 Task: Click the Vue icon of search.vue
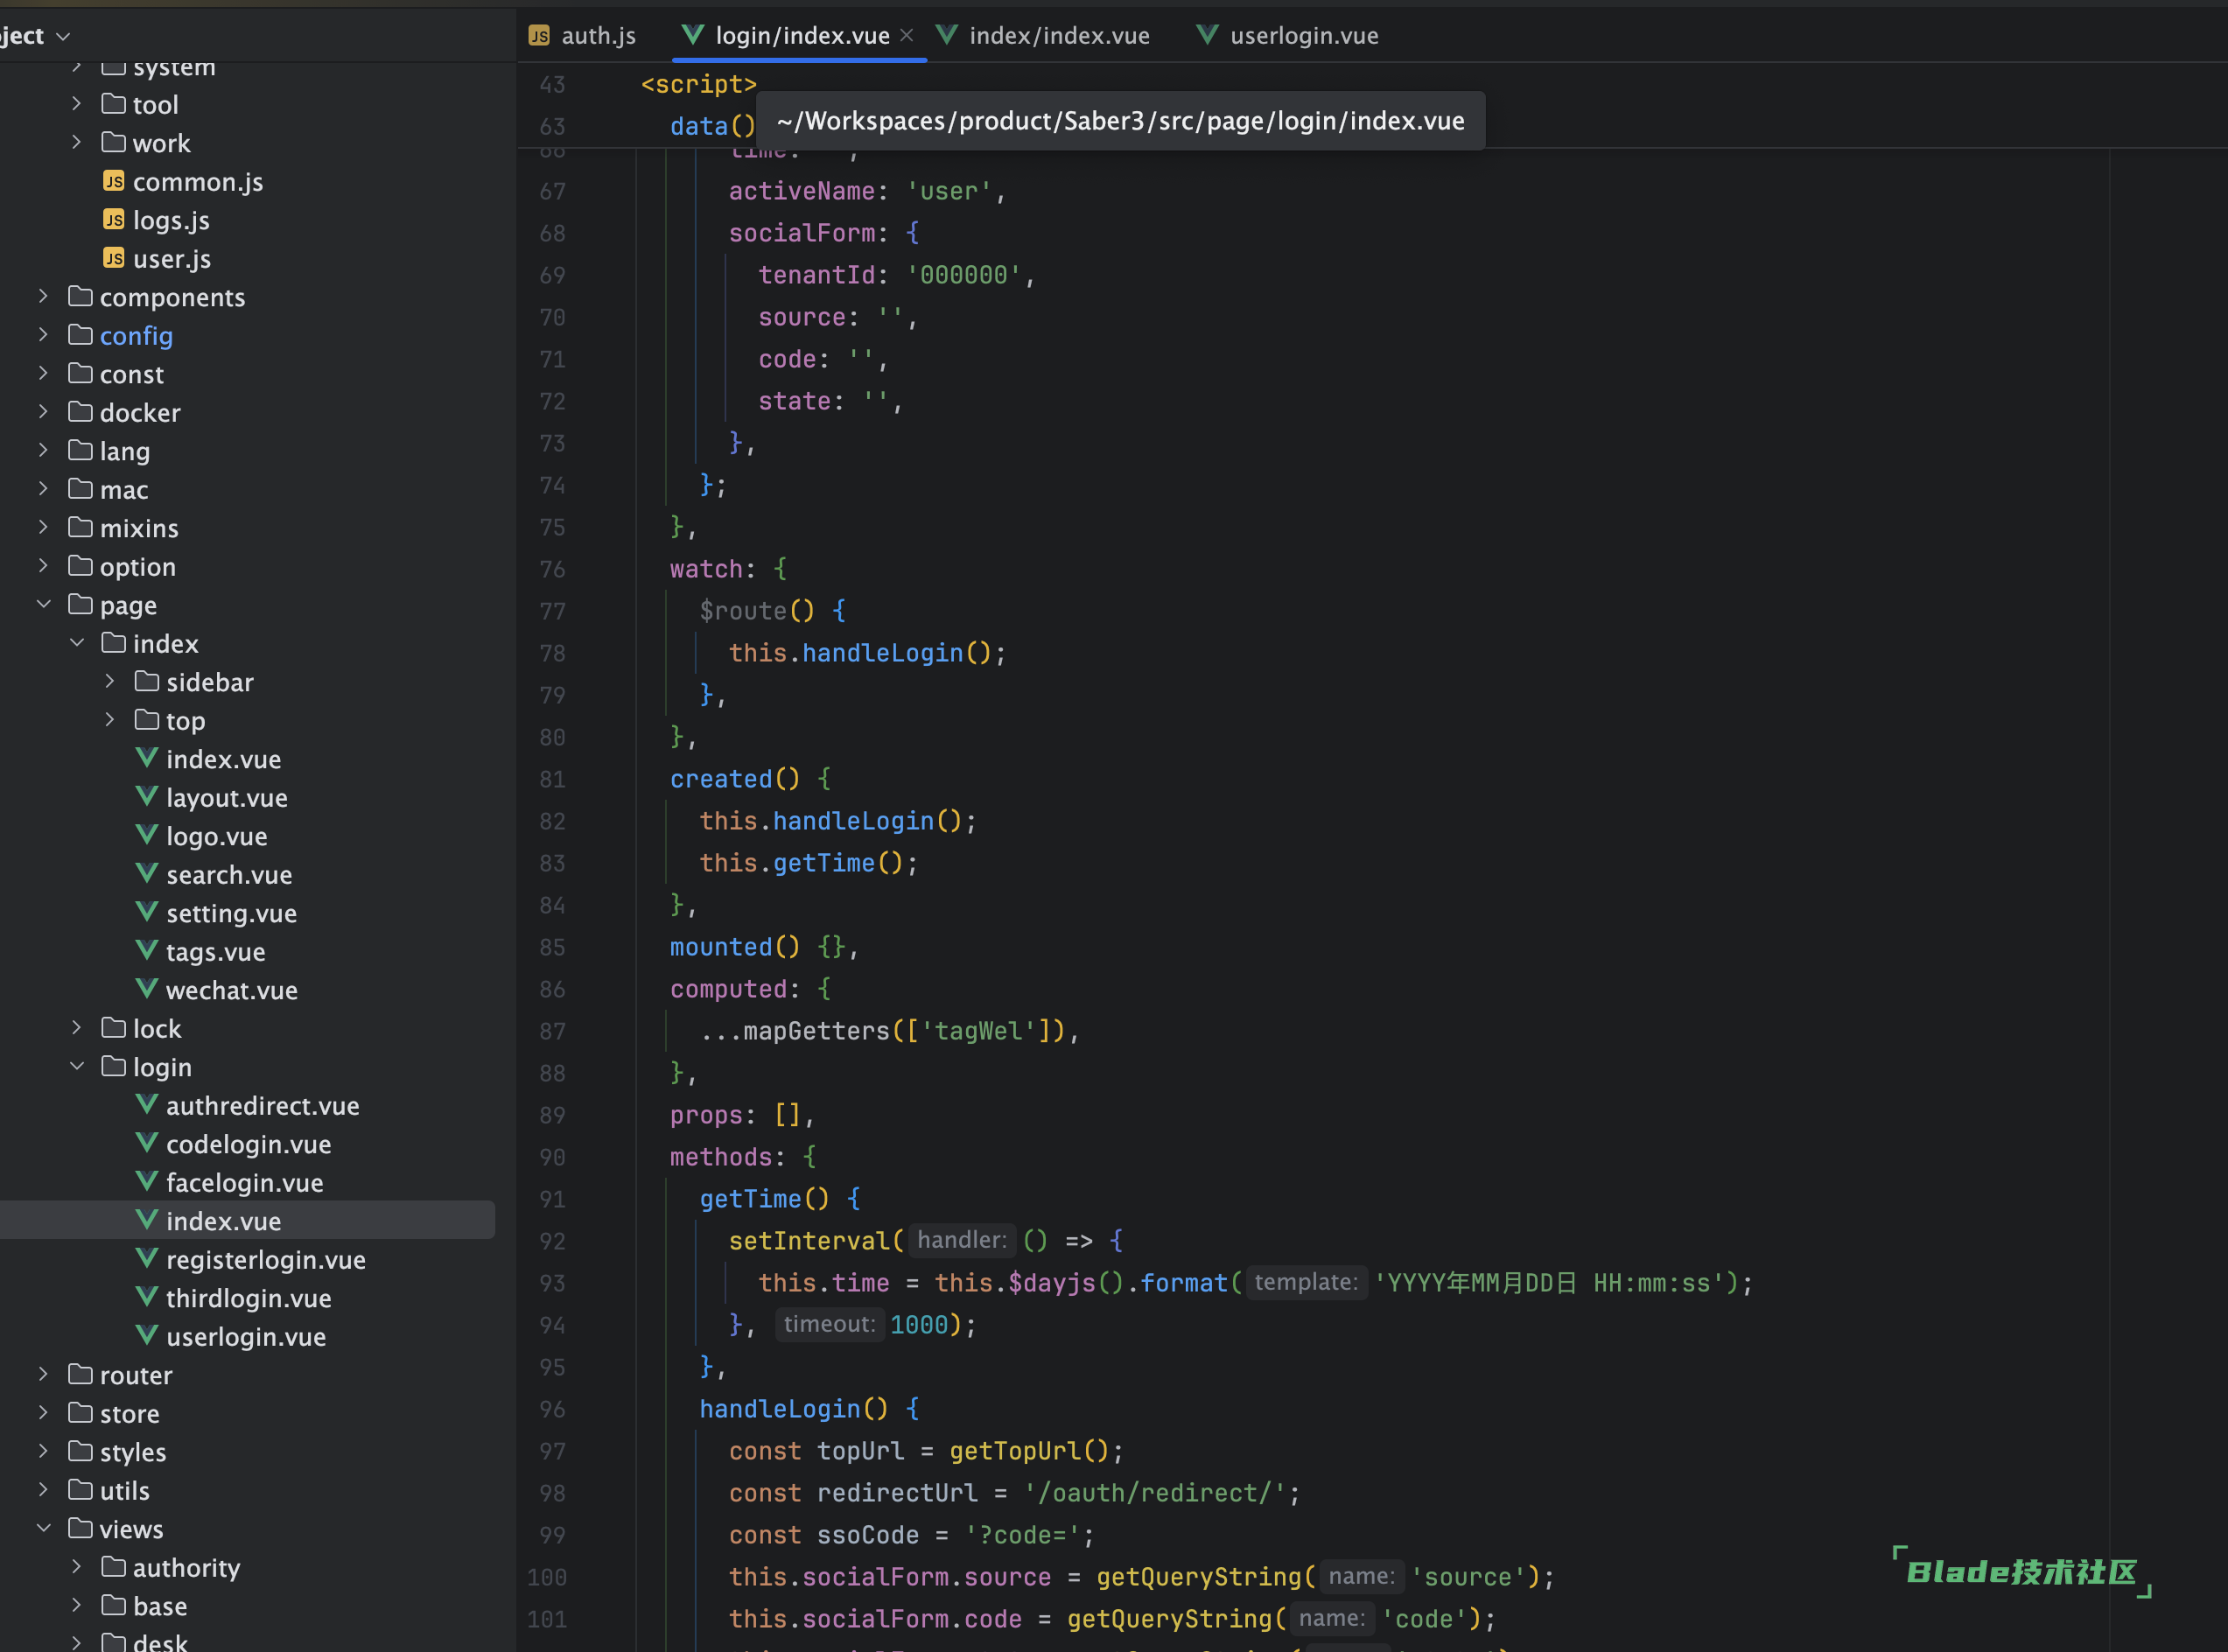[147, 874]
